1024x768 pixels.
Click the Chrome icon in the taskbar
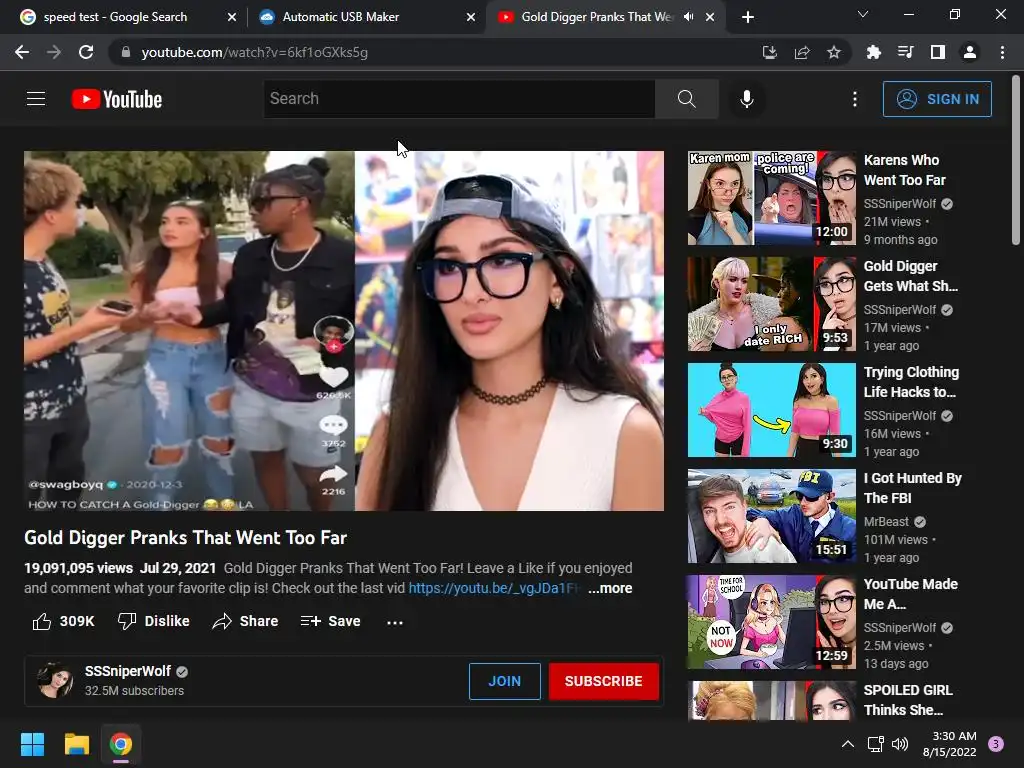pyautogui.click(x=121, y=744)
